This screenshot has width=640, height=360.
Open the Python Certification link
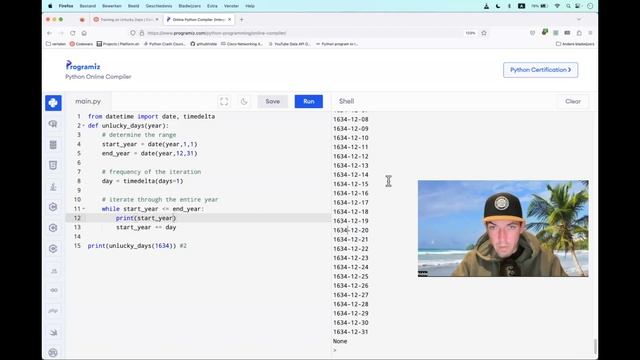click(540, 70)
